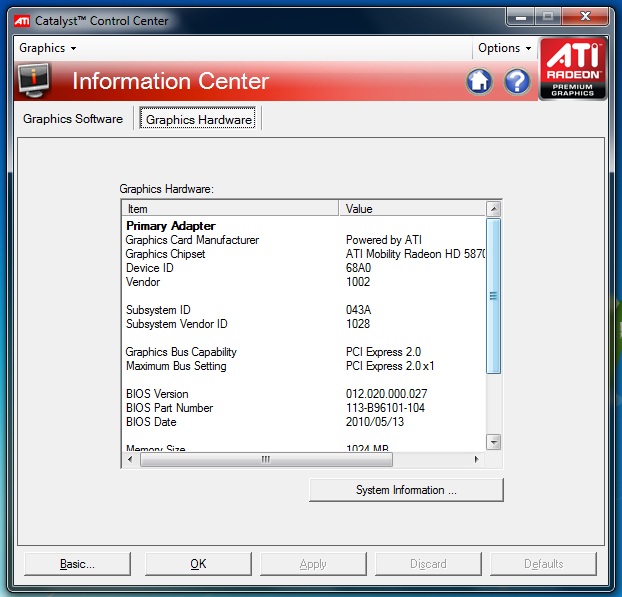Screen dimensions: 622x597
Task: Click the Device ID row label
Action: (150, 268)
